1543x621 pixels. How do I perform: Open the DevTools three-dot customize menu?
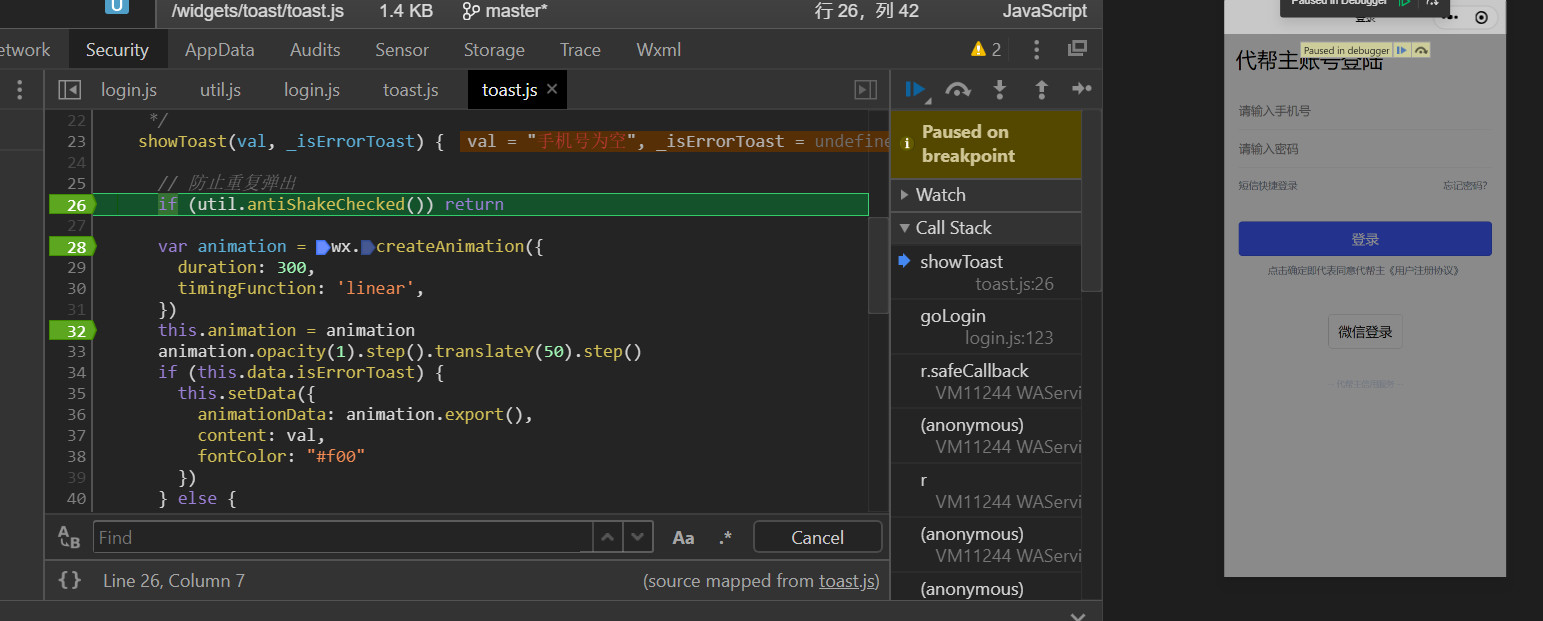pos(1036,49)
